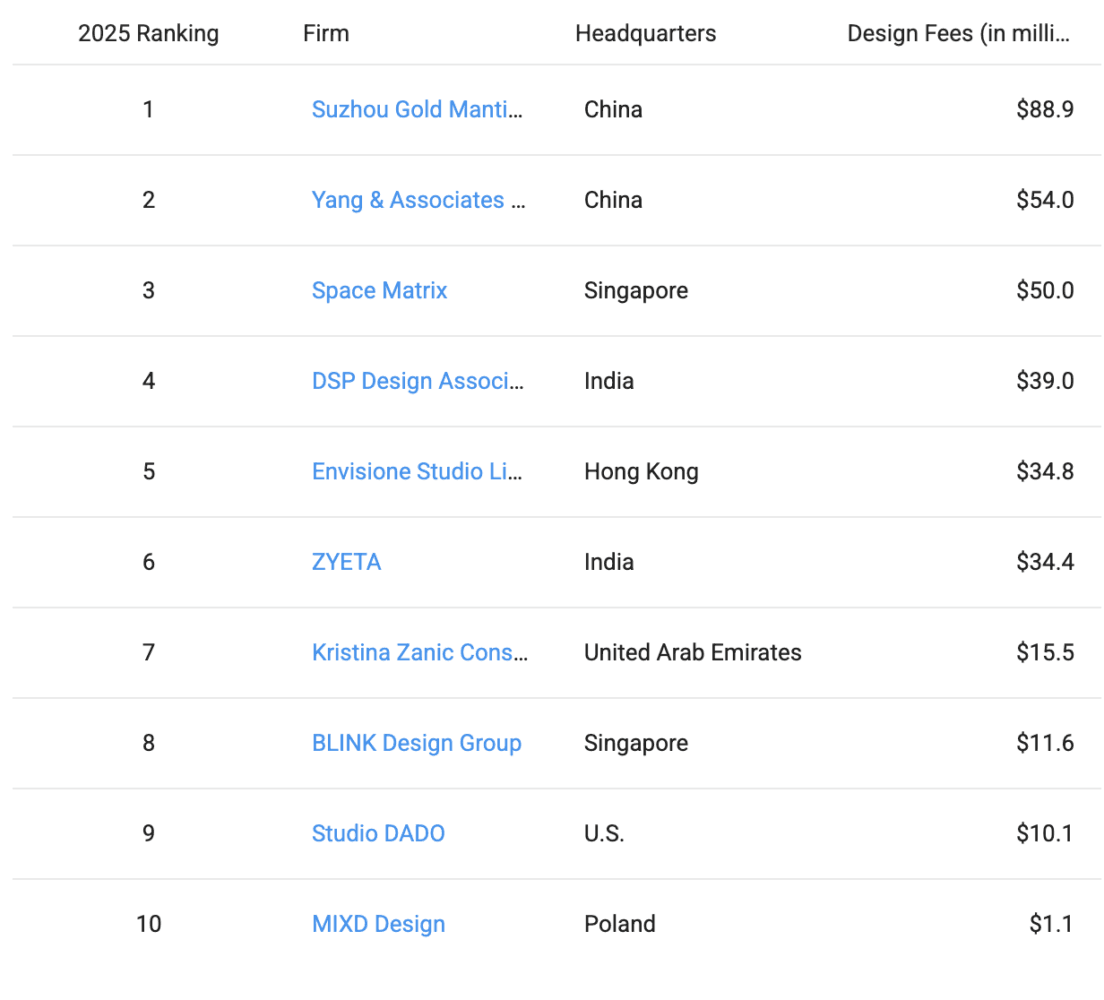
Task: Open the Space Matrix firm link
Action: 380,291
